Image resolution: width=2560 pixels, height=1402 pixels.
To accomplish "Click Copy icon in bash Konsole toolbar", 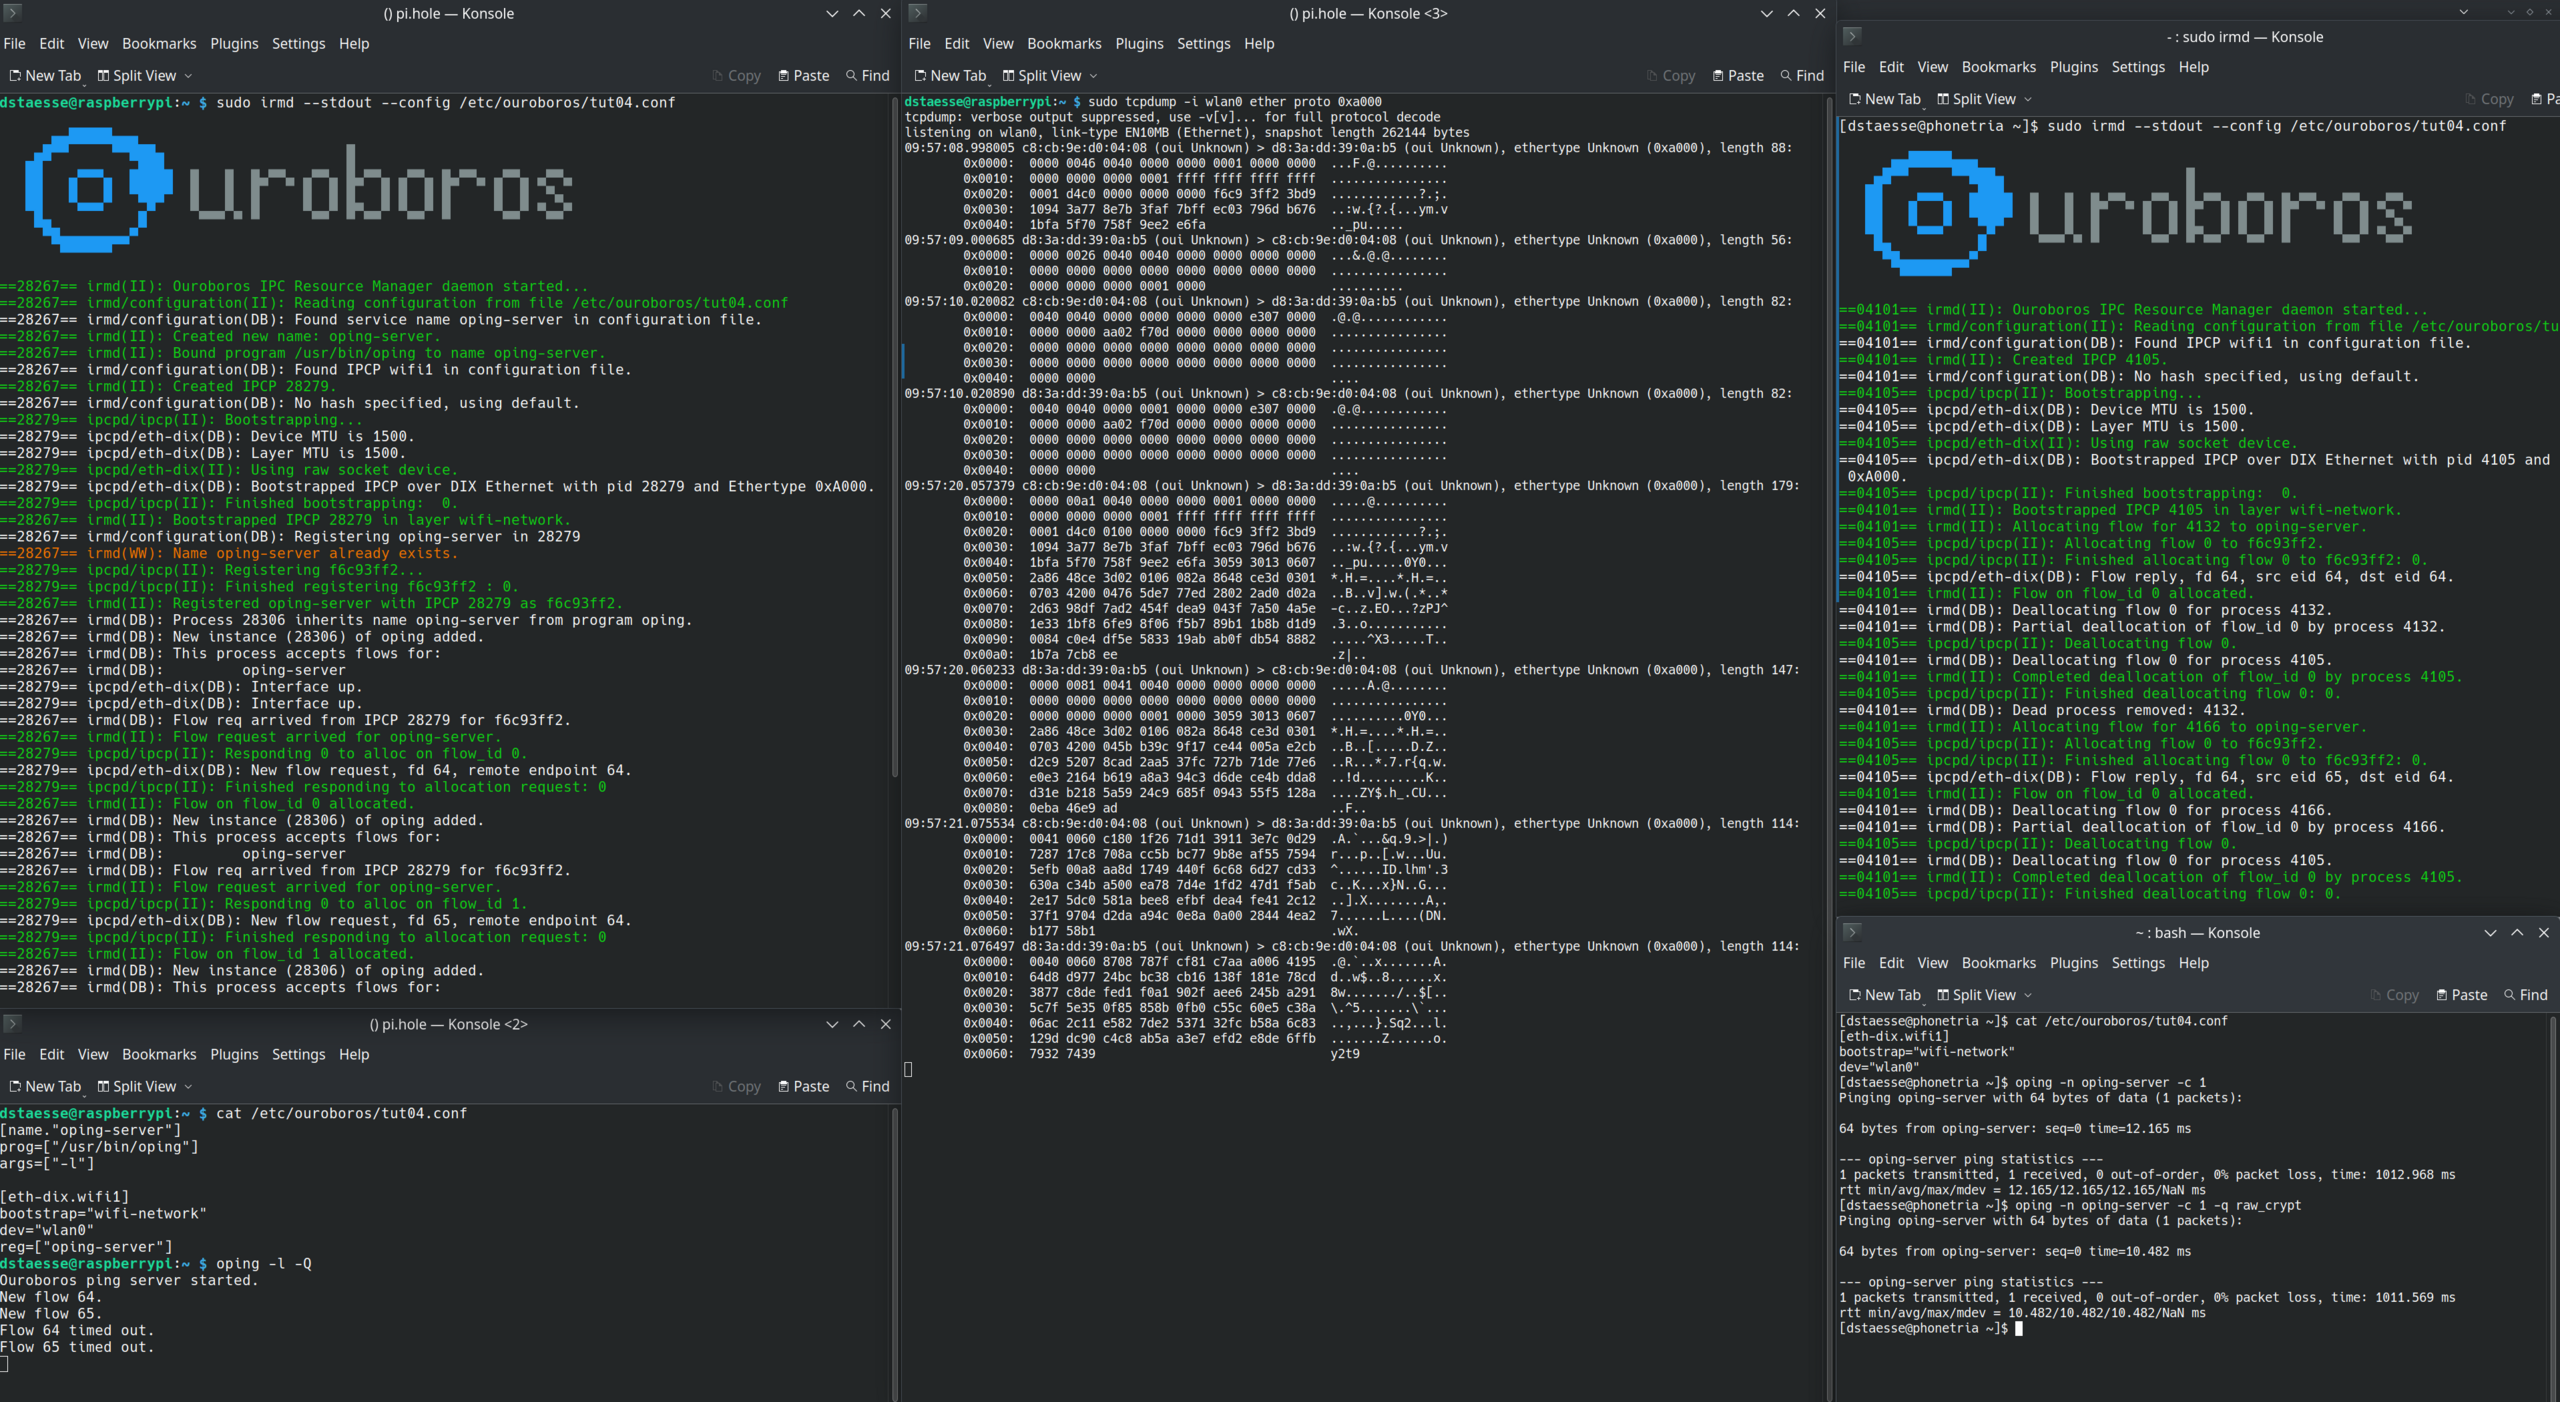I will coord(2376,995).
